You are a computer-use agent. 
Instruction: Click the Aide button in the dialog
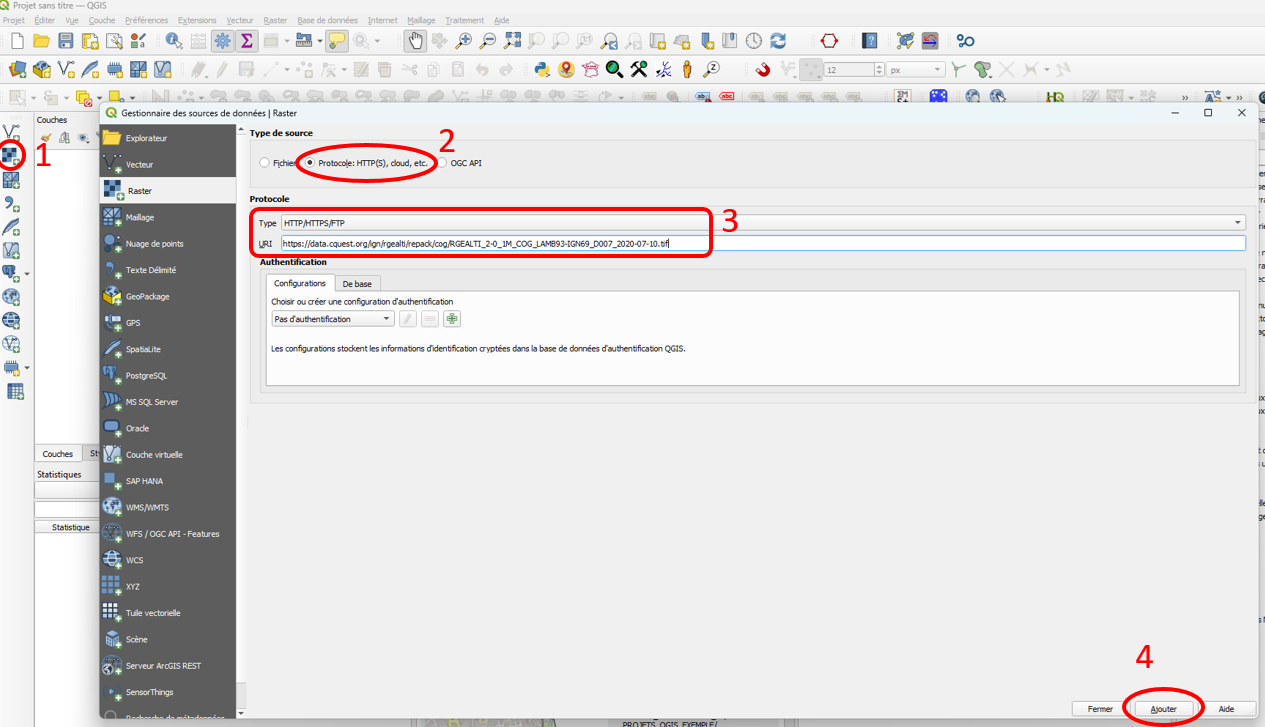[1226, 709]
